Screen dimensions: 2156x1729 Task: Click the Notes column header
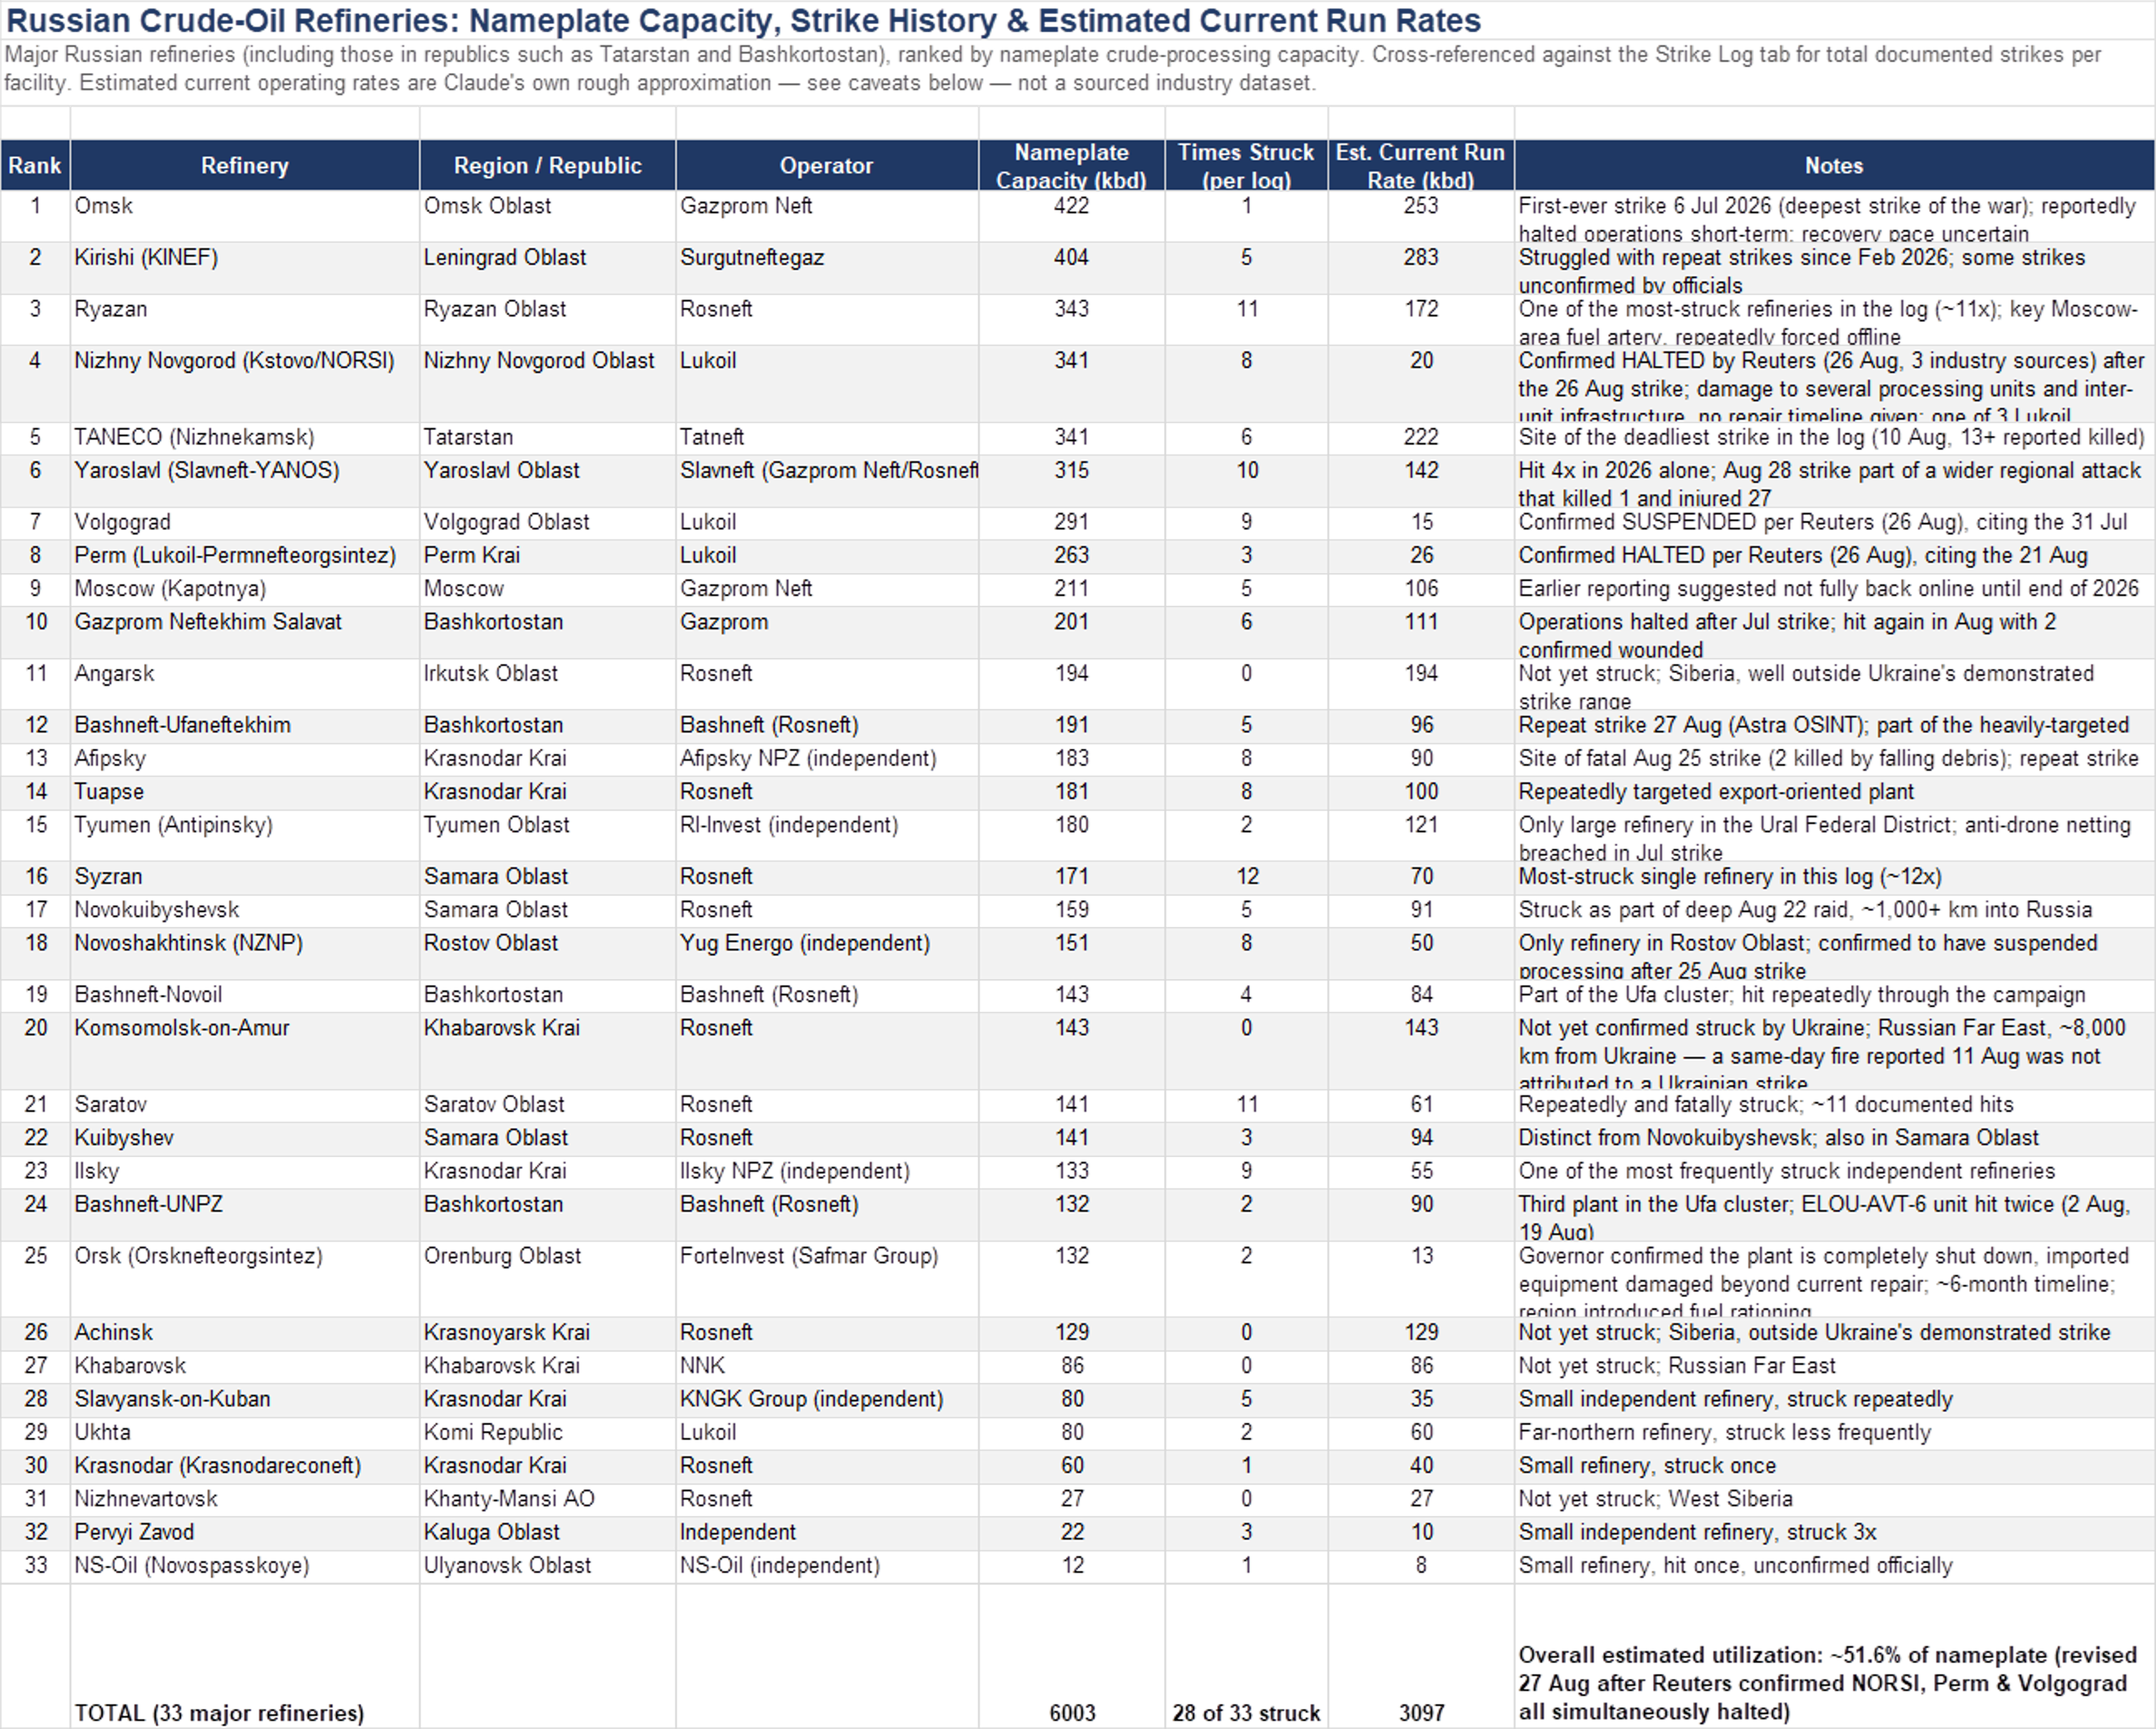pos(1834,165)
